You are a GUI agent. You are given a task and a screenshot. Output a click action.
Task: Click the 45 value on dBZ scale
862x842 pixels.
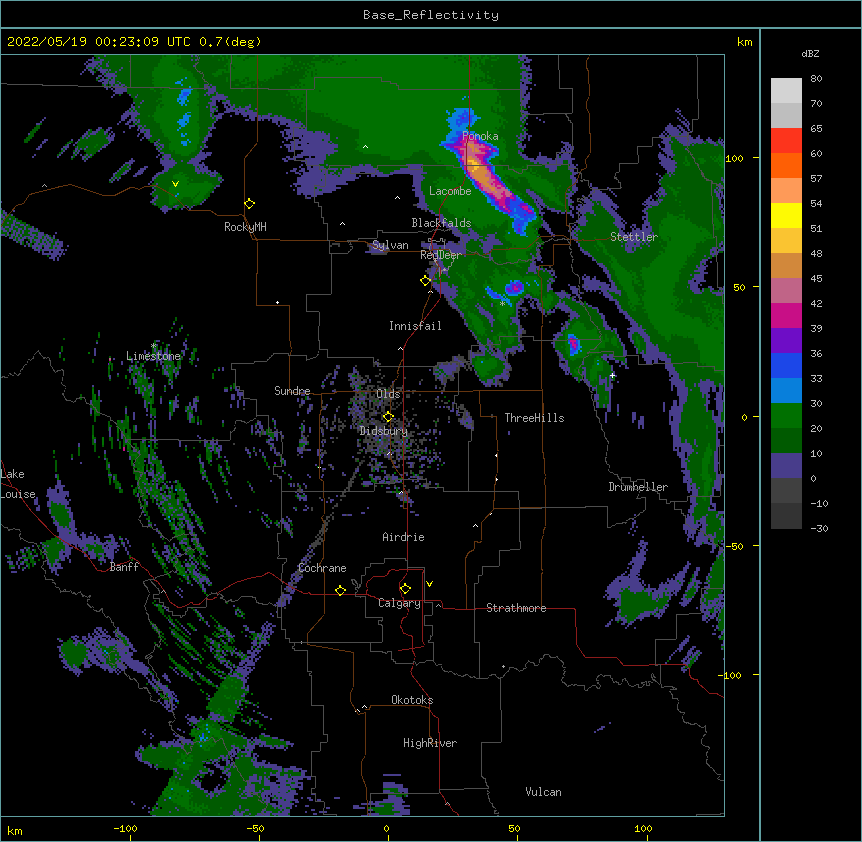click(816, 279)
